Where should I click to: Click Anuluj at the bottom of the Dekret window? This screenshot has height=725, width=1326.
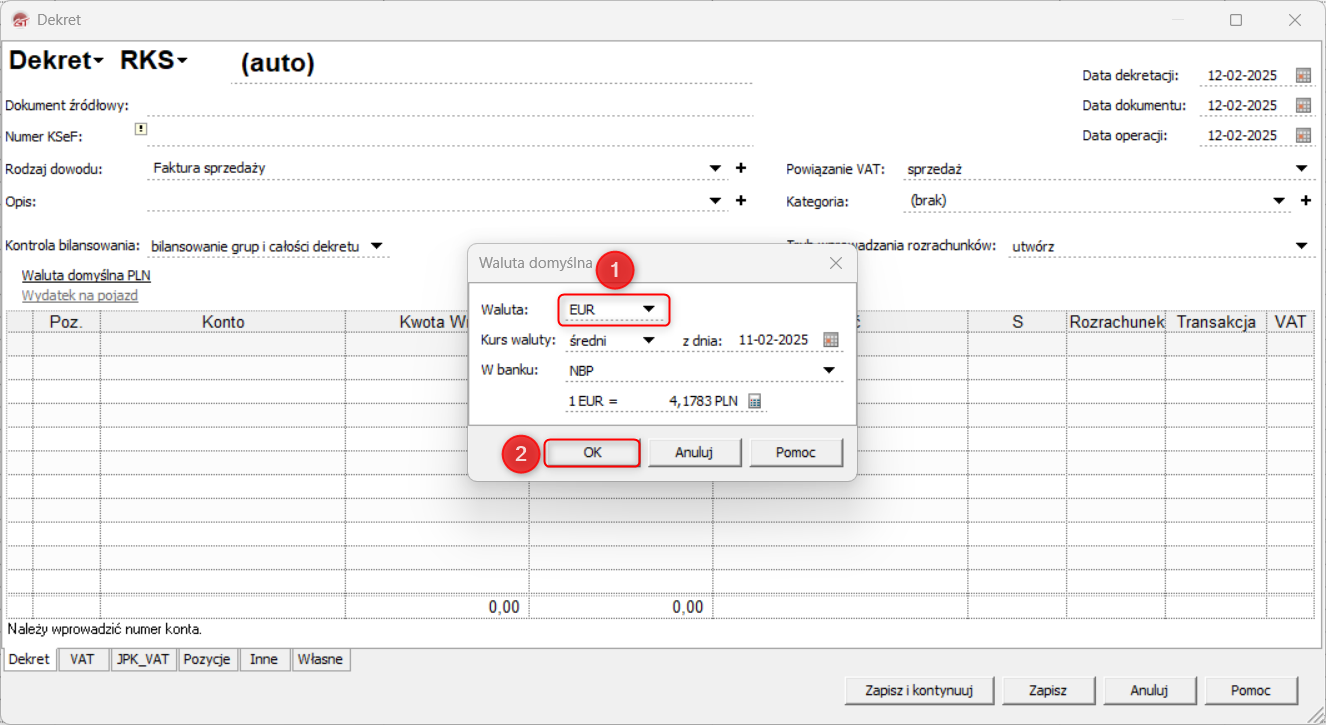pos(1149,690)
